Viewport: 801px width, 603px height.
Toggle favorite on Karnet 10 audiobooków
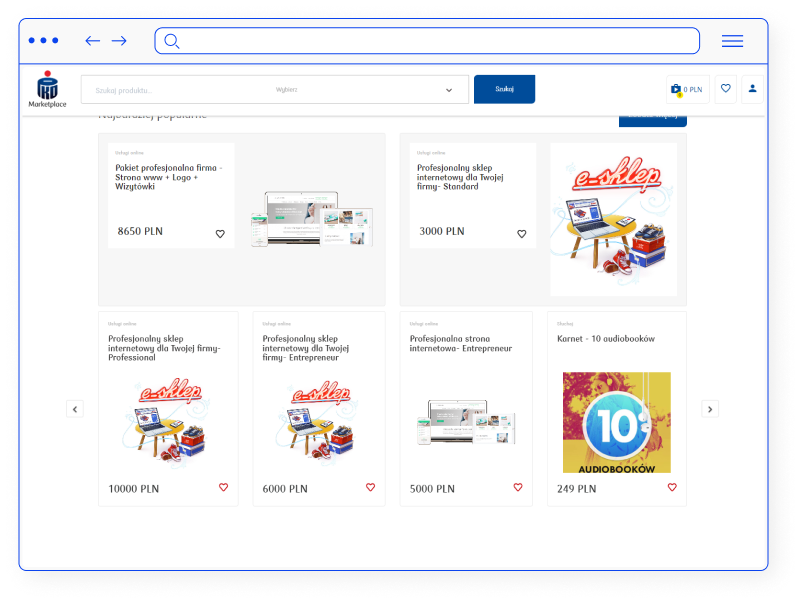tap(672, 488)
